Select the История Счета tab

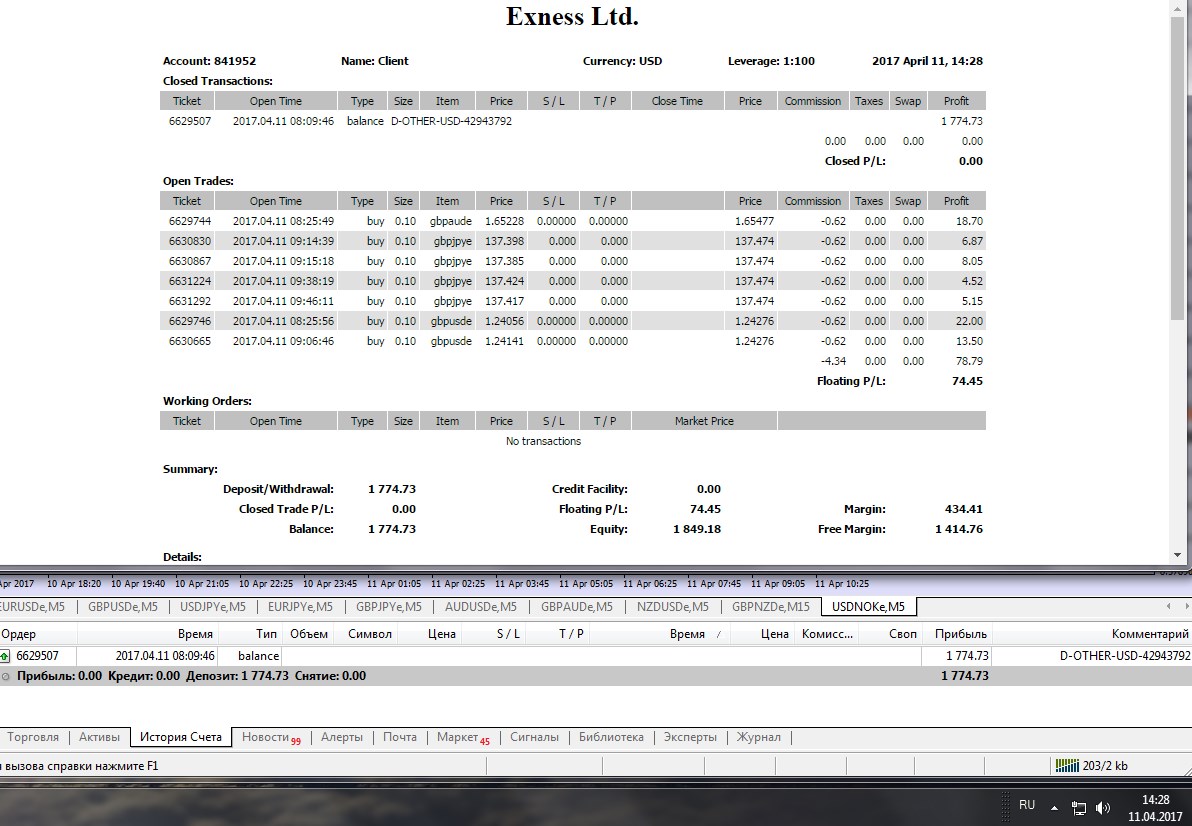click(x=181, y=737)
